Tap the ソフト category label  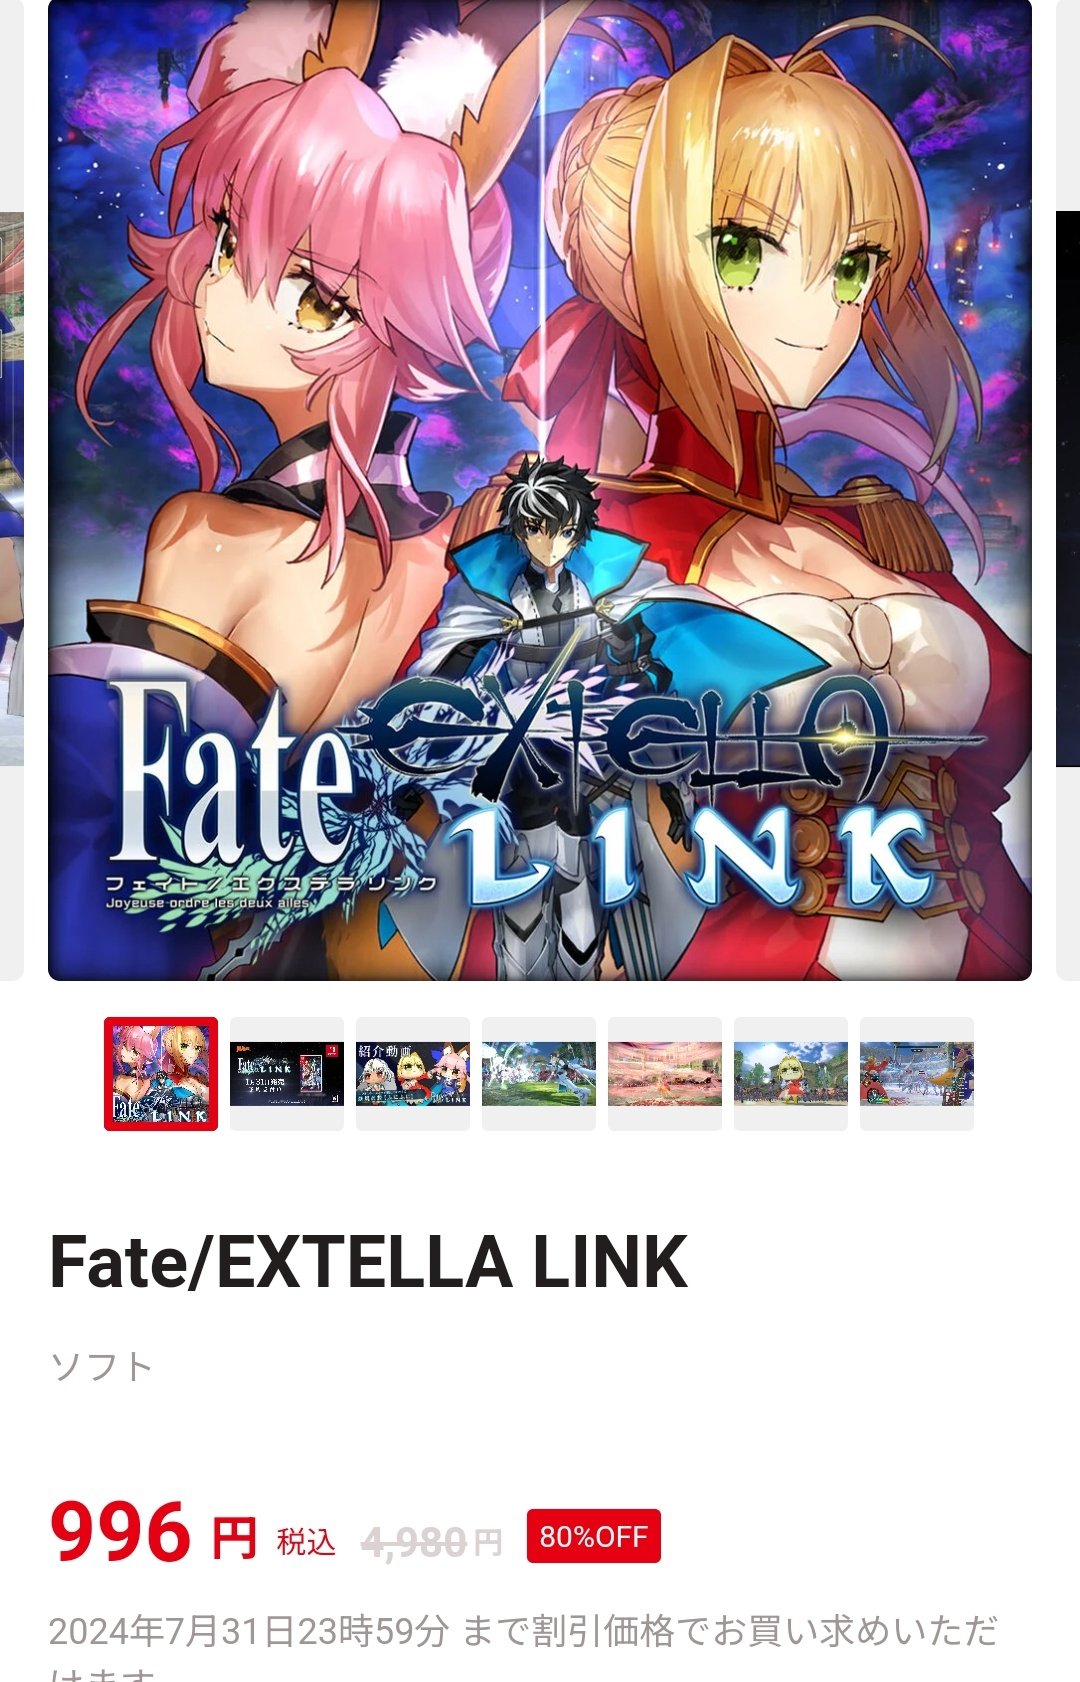tap(101, 1366)
